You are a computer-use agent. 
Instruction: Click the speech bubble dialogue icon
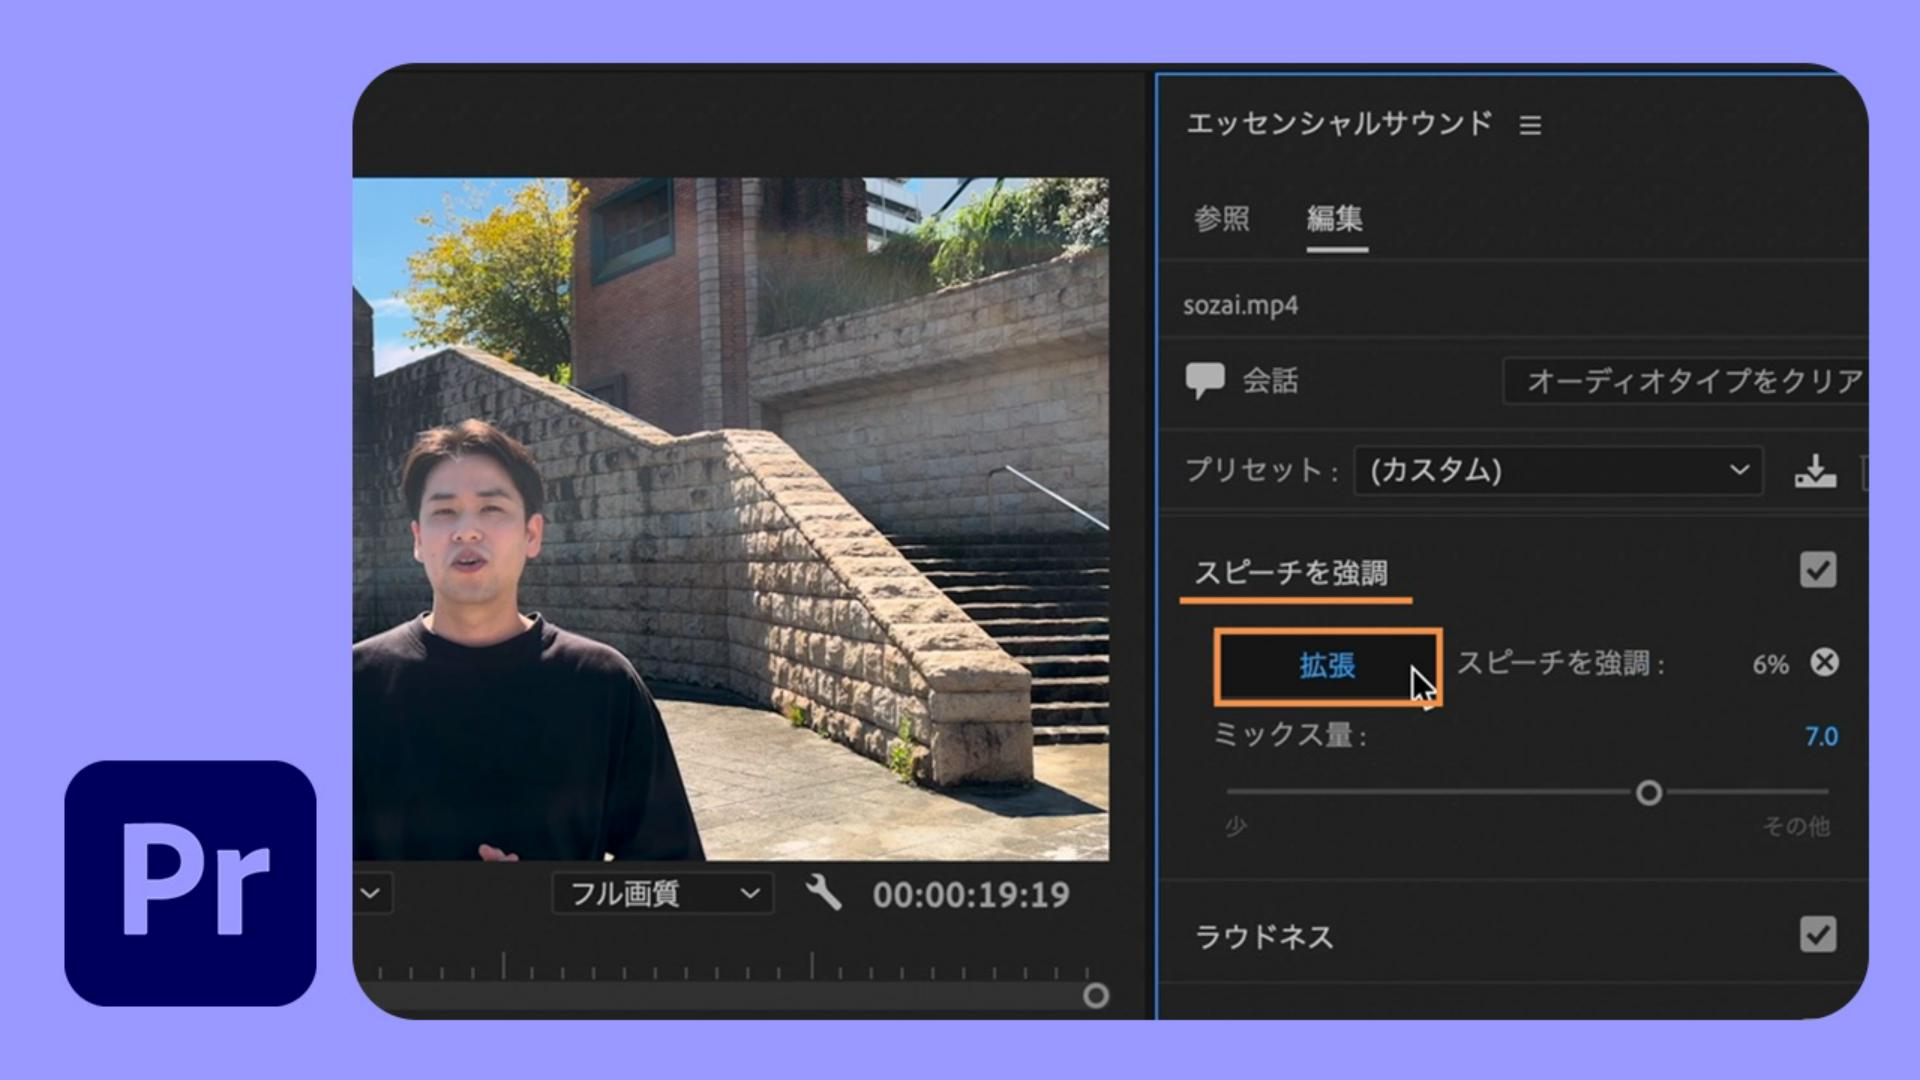click(1204, 380)
